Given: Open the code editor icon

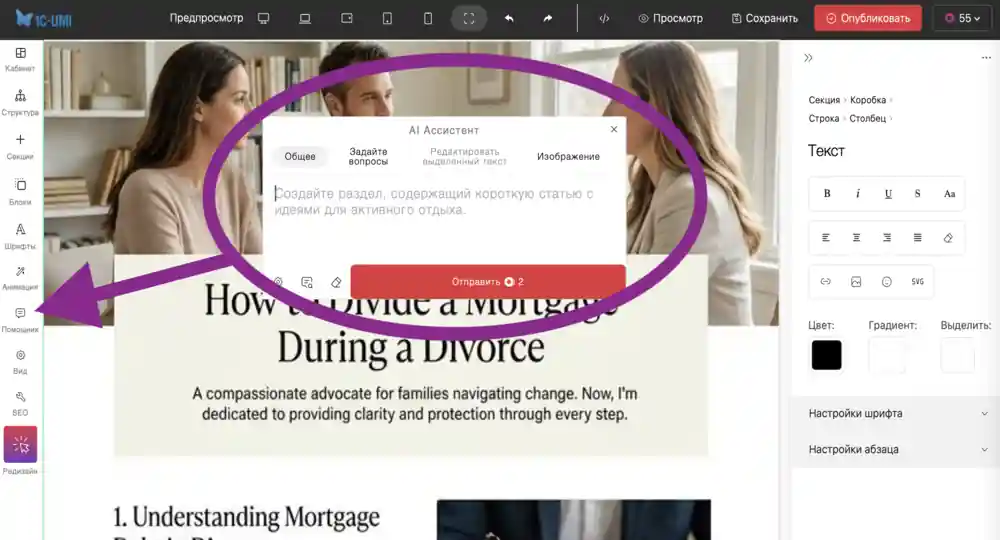Looking at the screenshot, I should [604, 18].
